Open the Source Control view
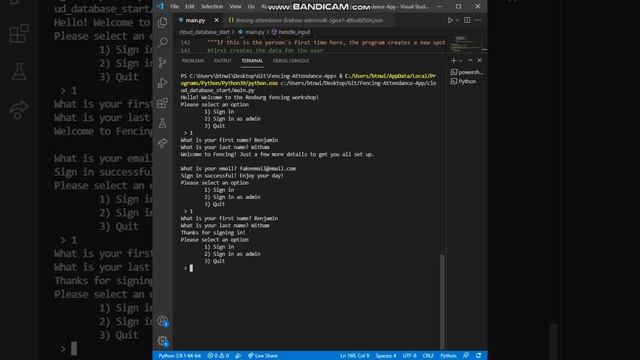Image resolution: width=640 pixels, height=360 pixels. (162, 62)
